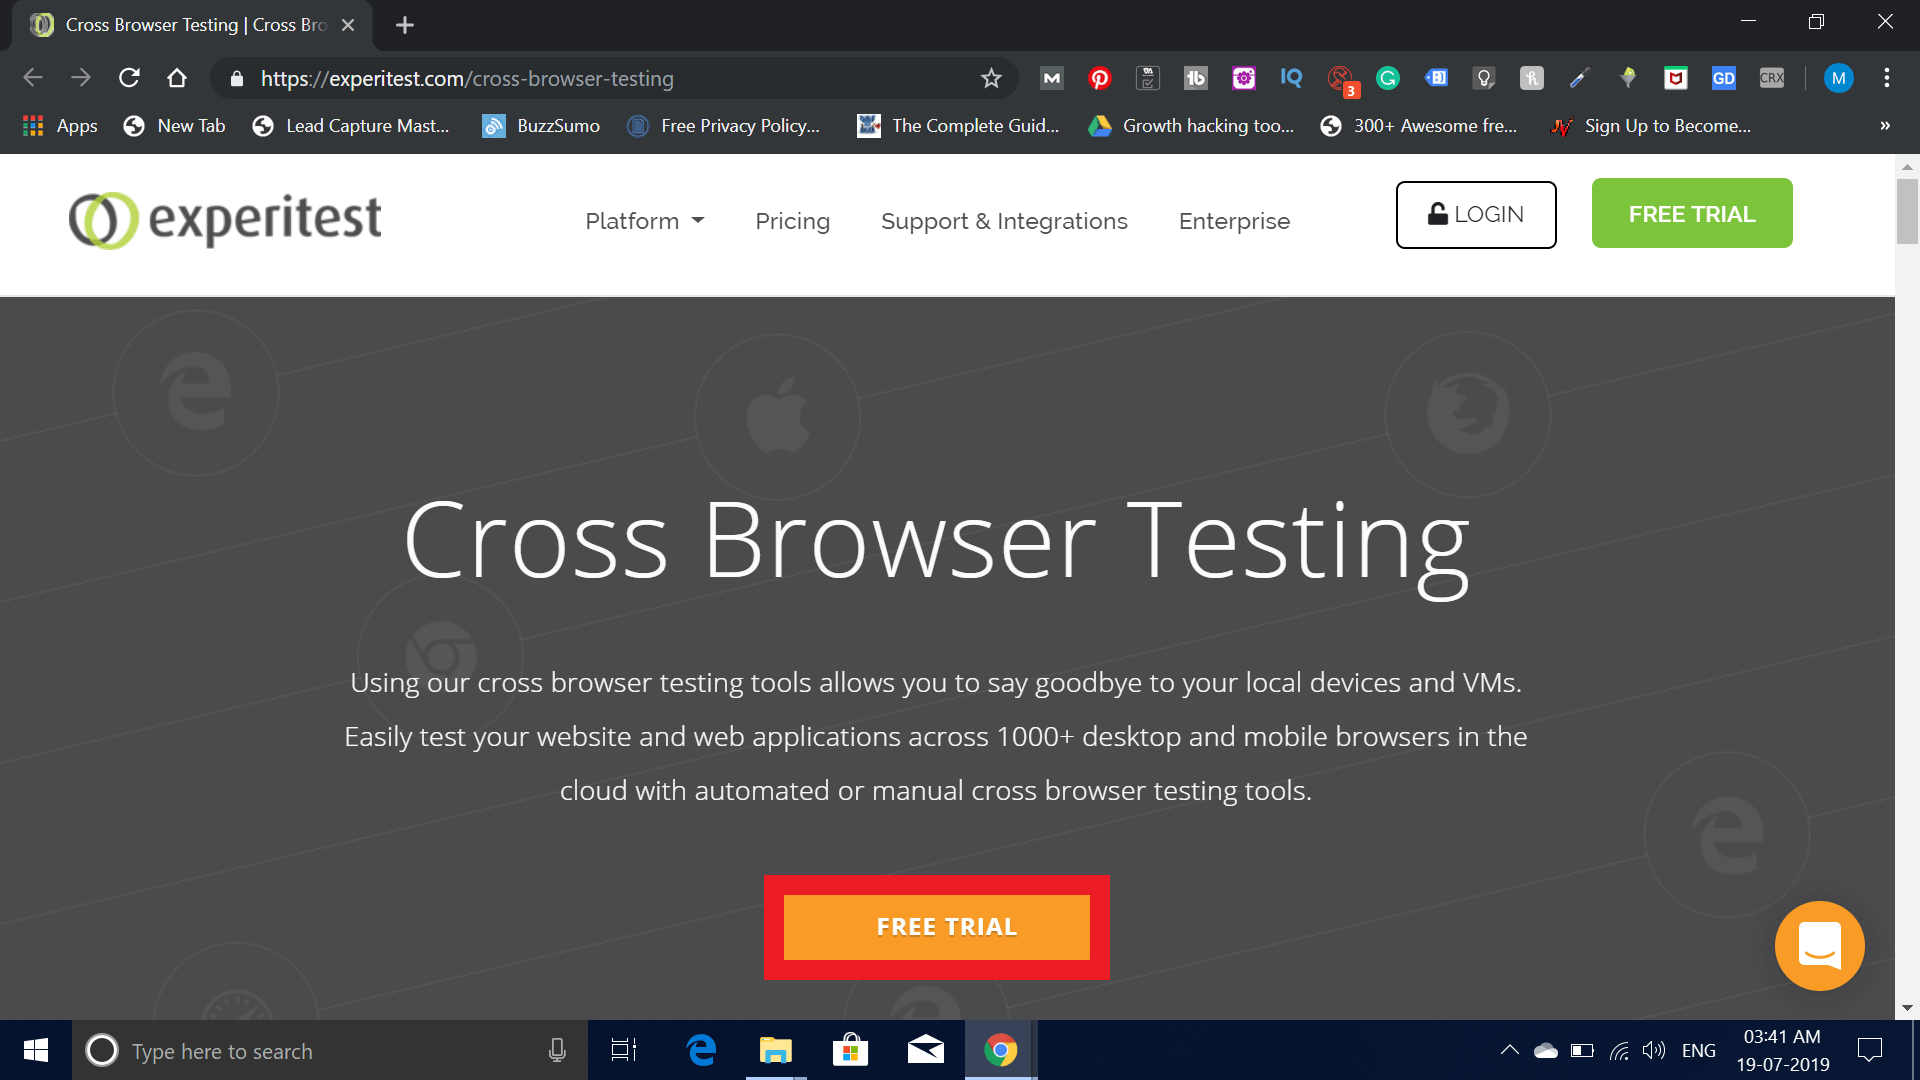Expand the Platform dropdown menu
Image resolution: width=1920 pixels, height=1080 pixels.
click(644, 221)
